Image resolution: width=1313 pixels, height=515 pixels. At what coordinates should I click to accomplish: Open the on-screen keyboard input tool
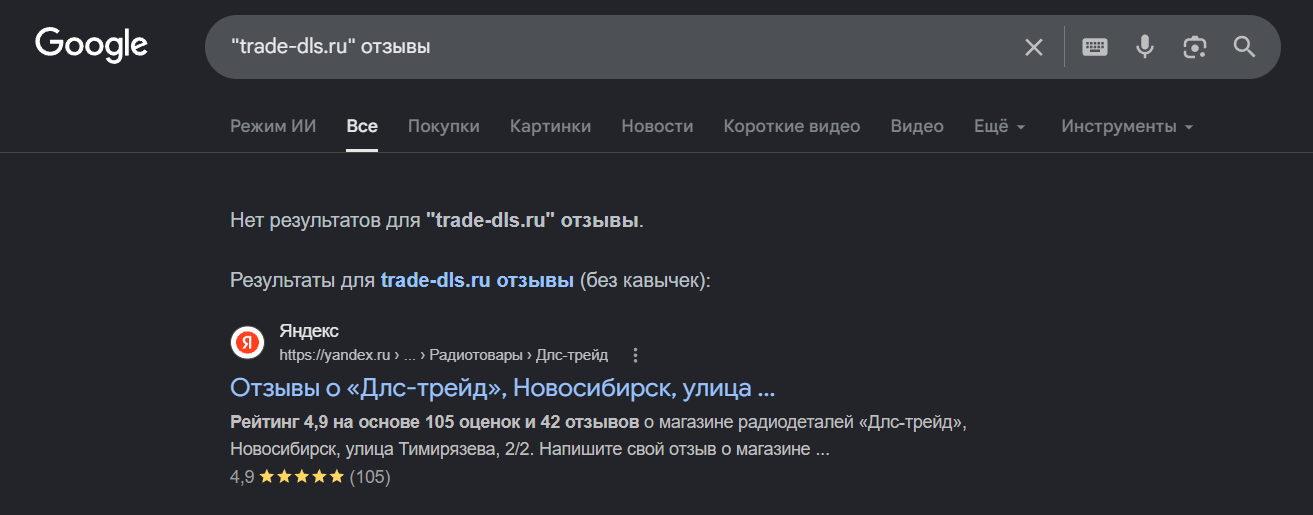[1095, 47]
